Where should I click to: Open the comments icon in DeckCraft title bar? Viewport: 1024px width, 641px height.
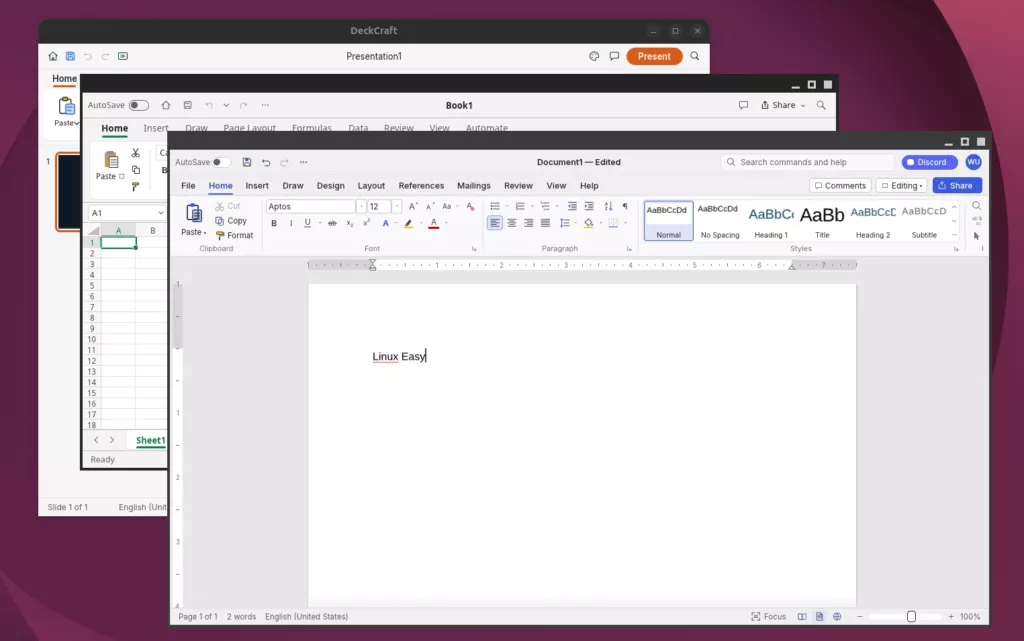pyautogui.click(x=614, y=56)
